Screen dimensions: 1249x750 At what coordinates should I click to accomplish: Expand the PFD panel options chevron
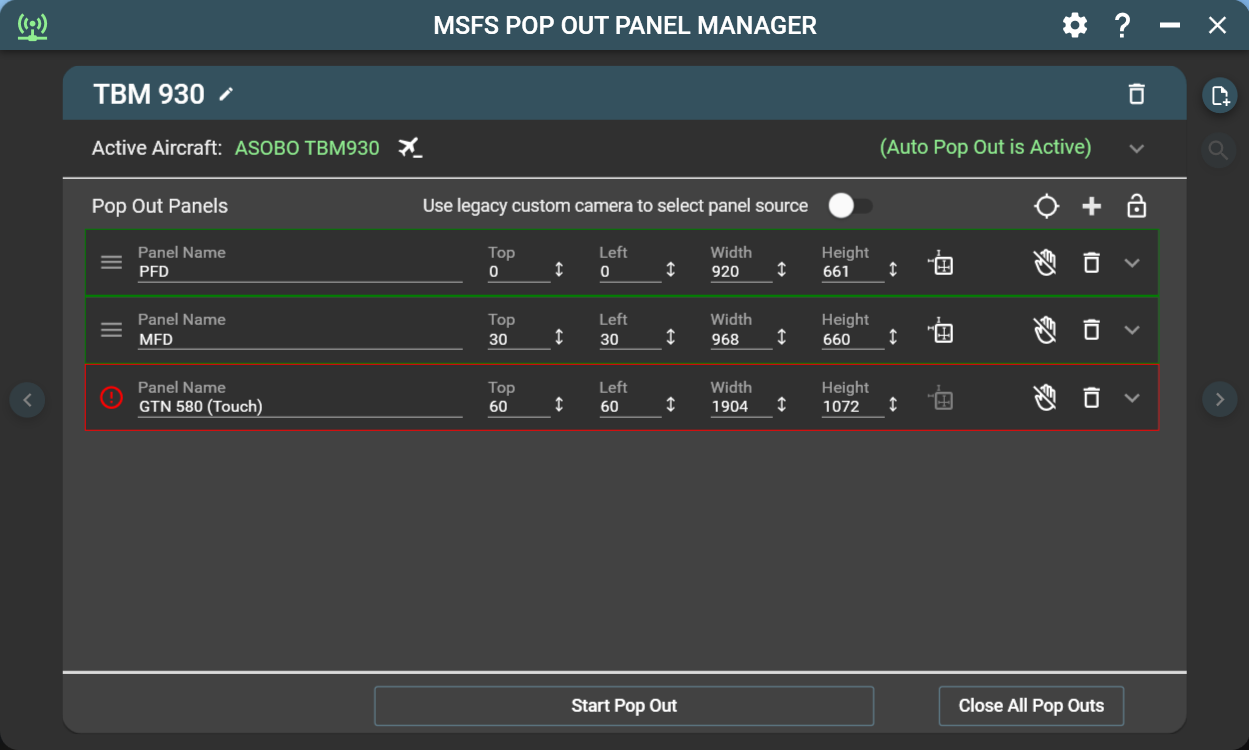tap(1132, 263)
